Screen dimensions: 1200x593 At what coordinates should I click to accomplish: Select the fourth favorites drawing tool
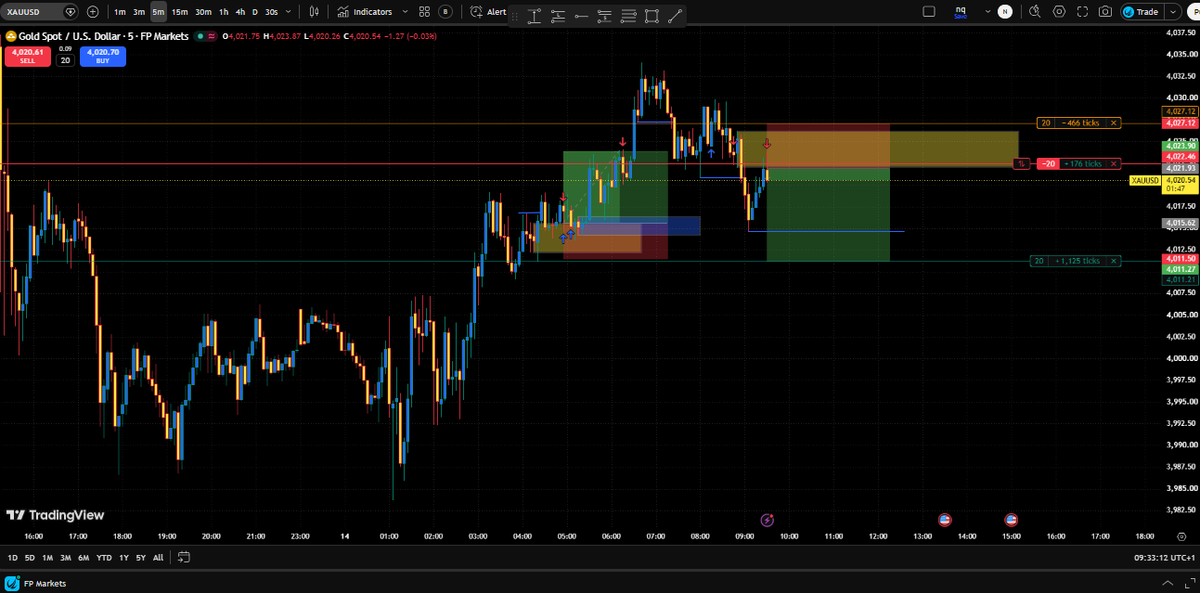pos(605,15)
